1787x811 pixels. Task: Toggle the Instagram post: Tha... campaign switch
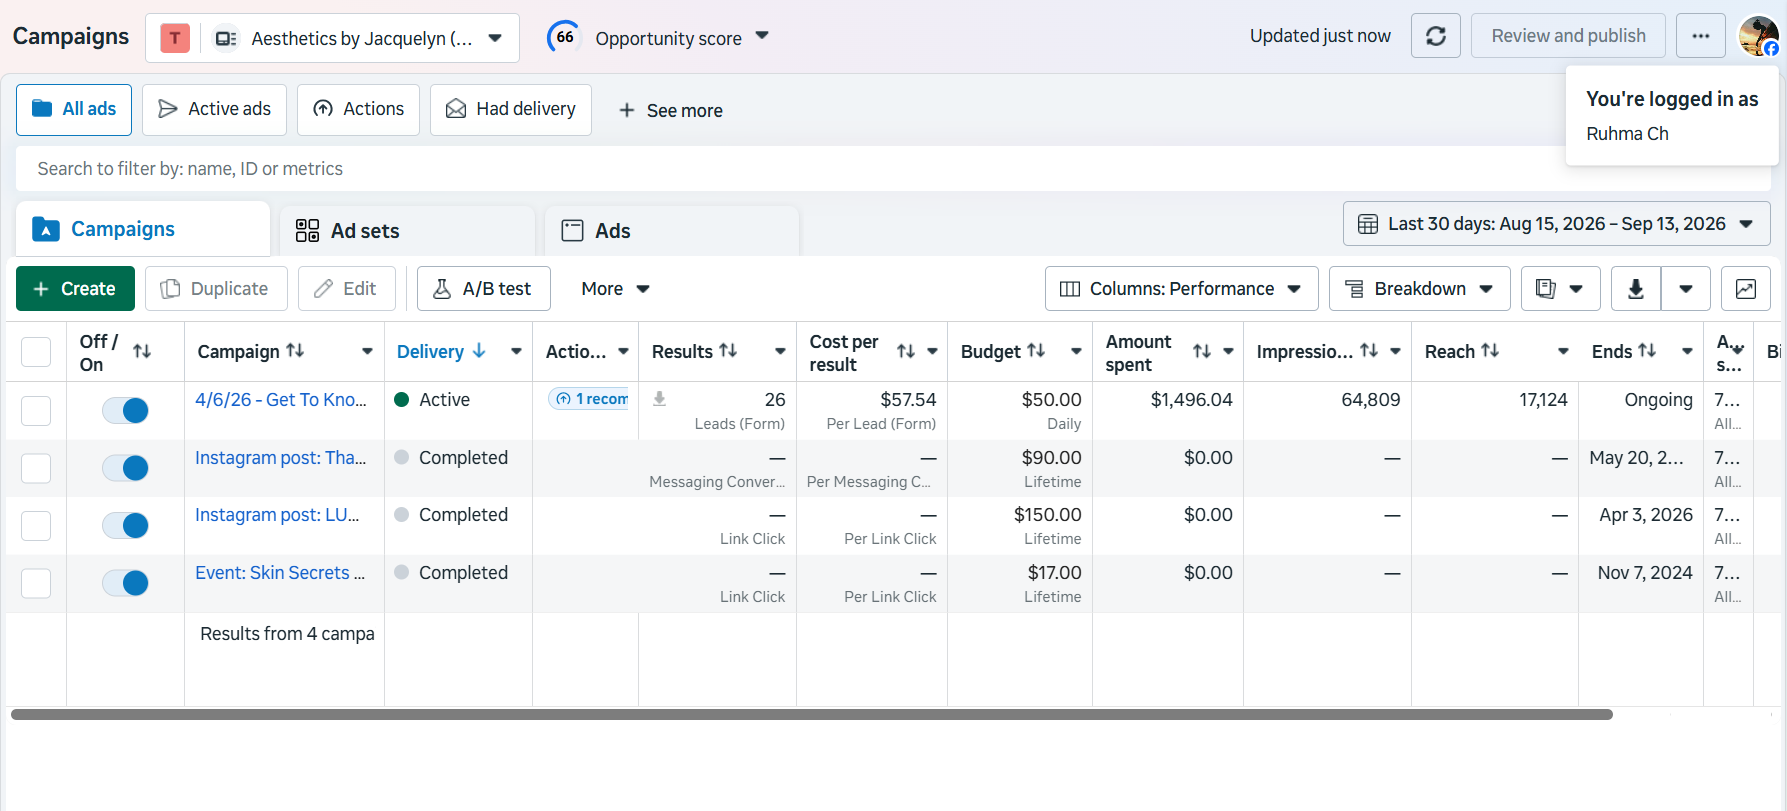pos(126,468)
